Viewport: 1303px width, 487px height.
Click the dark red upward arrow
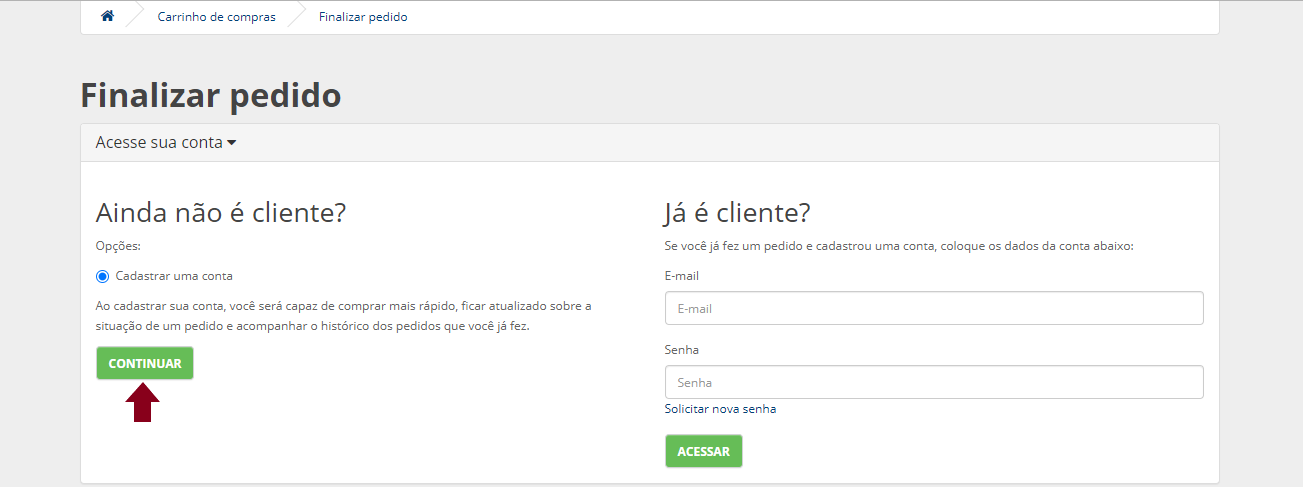click(142, 403)
